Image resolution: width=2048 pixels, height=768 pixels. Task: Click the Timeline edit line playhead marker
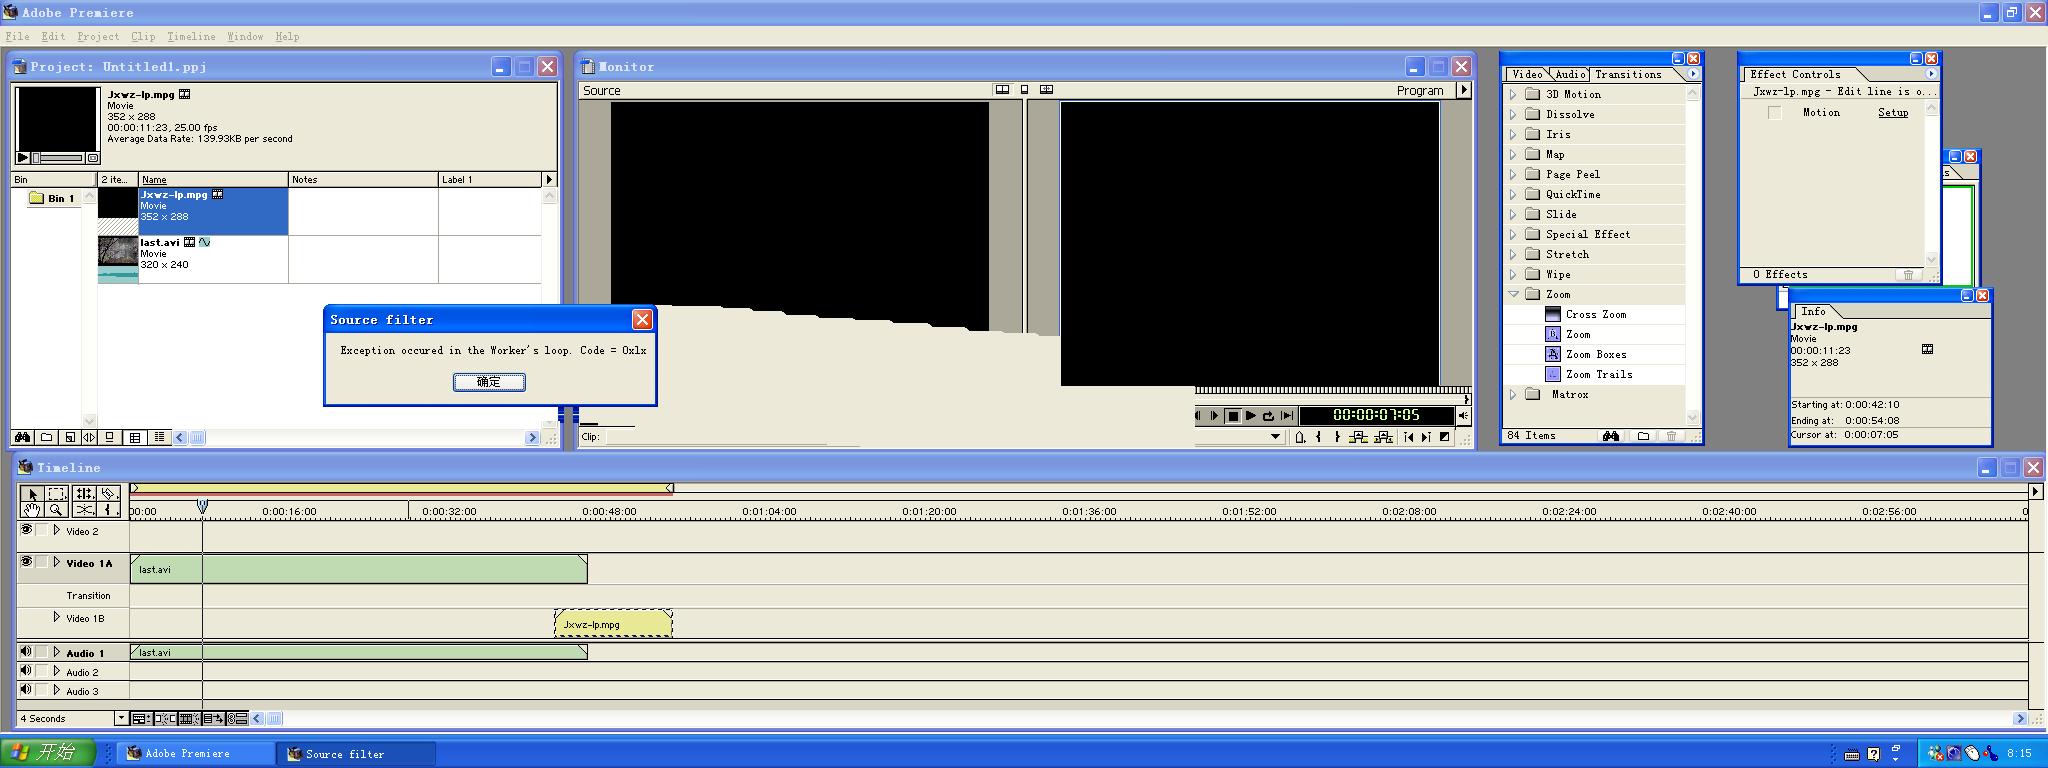(202, 507)
